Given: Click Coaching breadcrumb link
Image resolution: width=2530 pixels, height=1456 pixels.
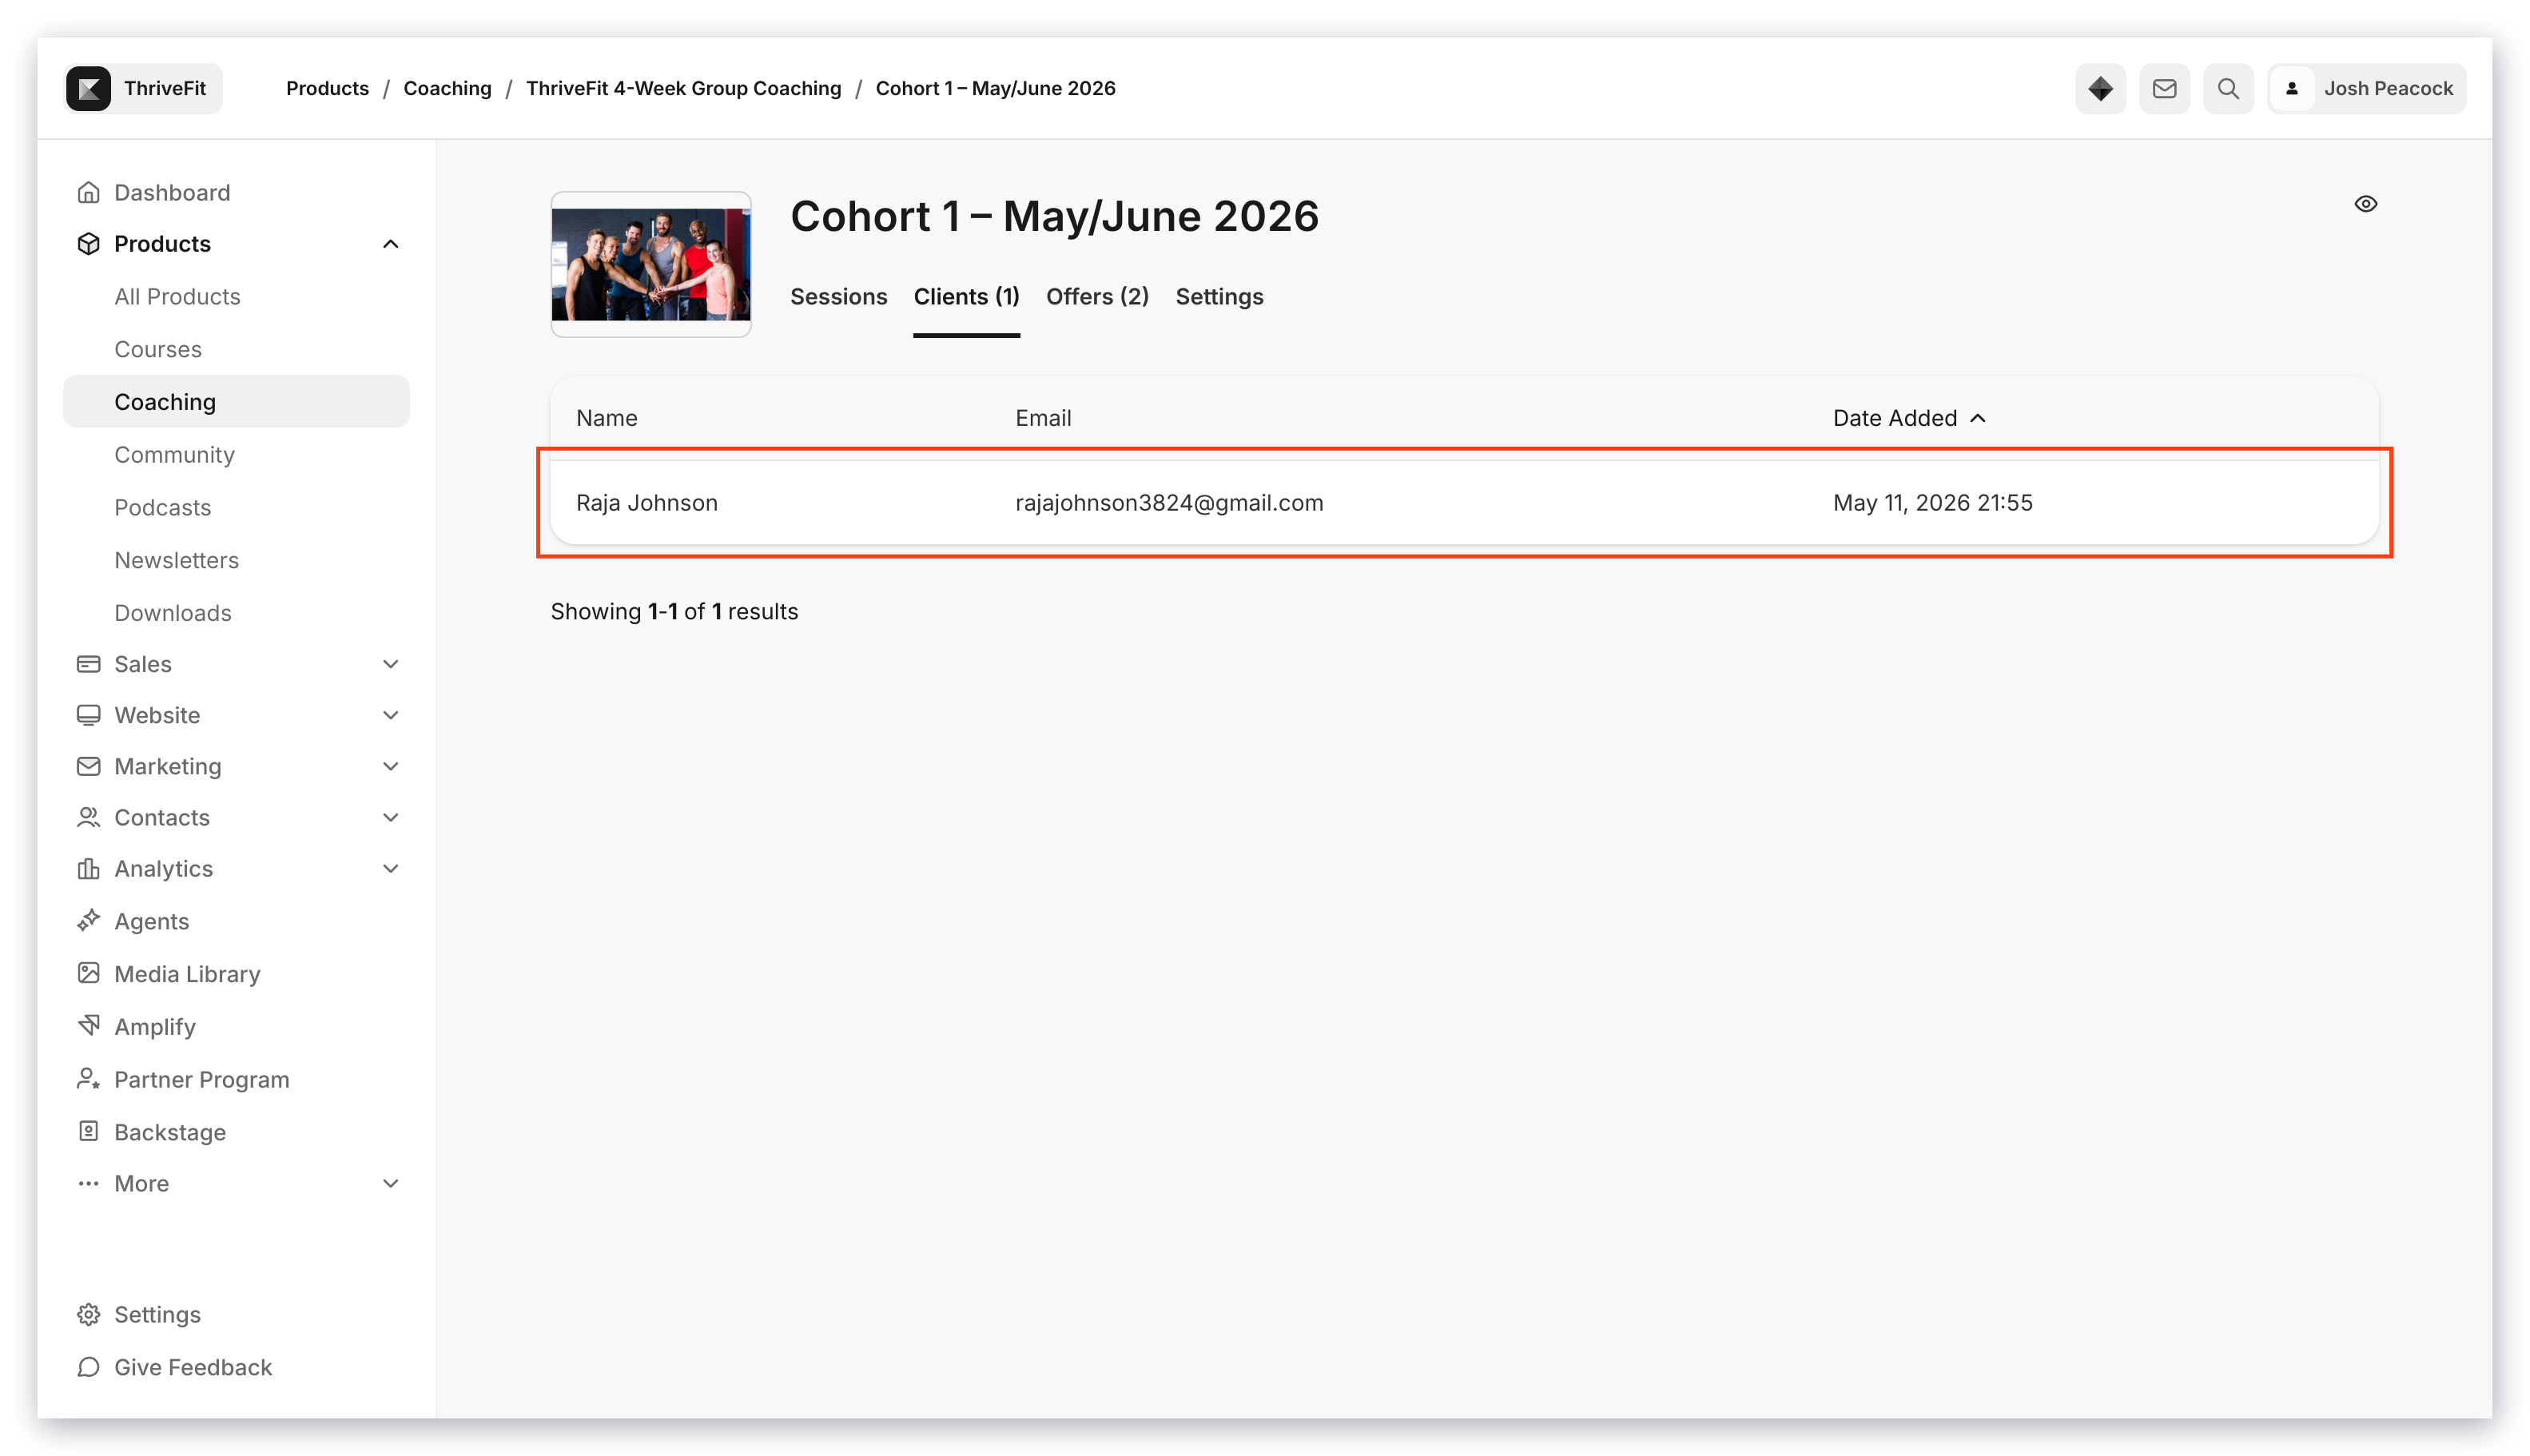Looking at the screenshot, I should 447,88.
